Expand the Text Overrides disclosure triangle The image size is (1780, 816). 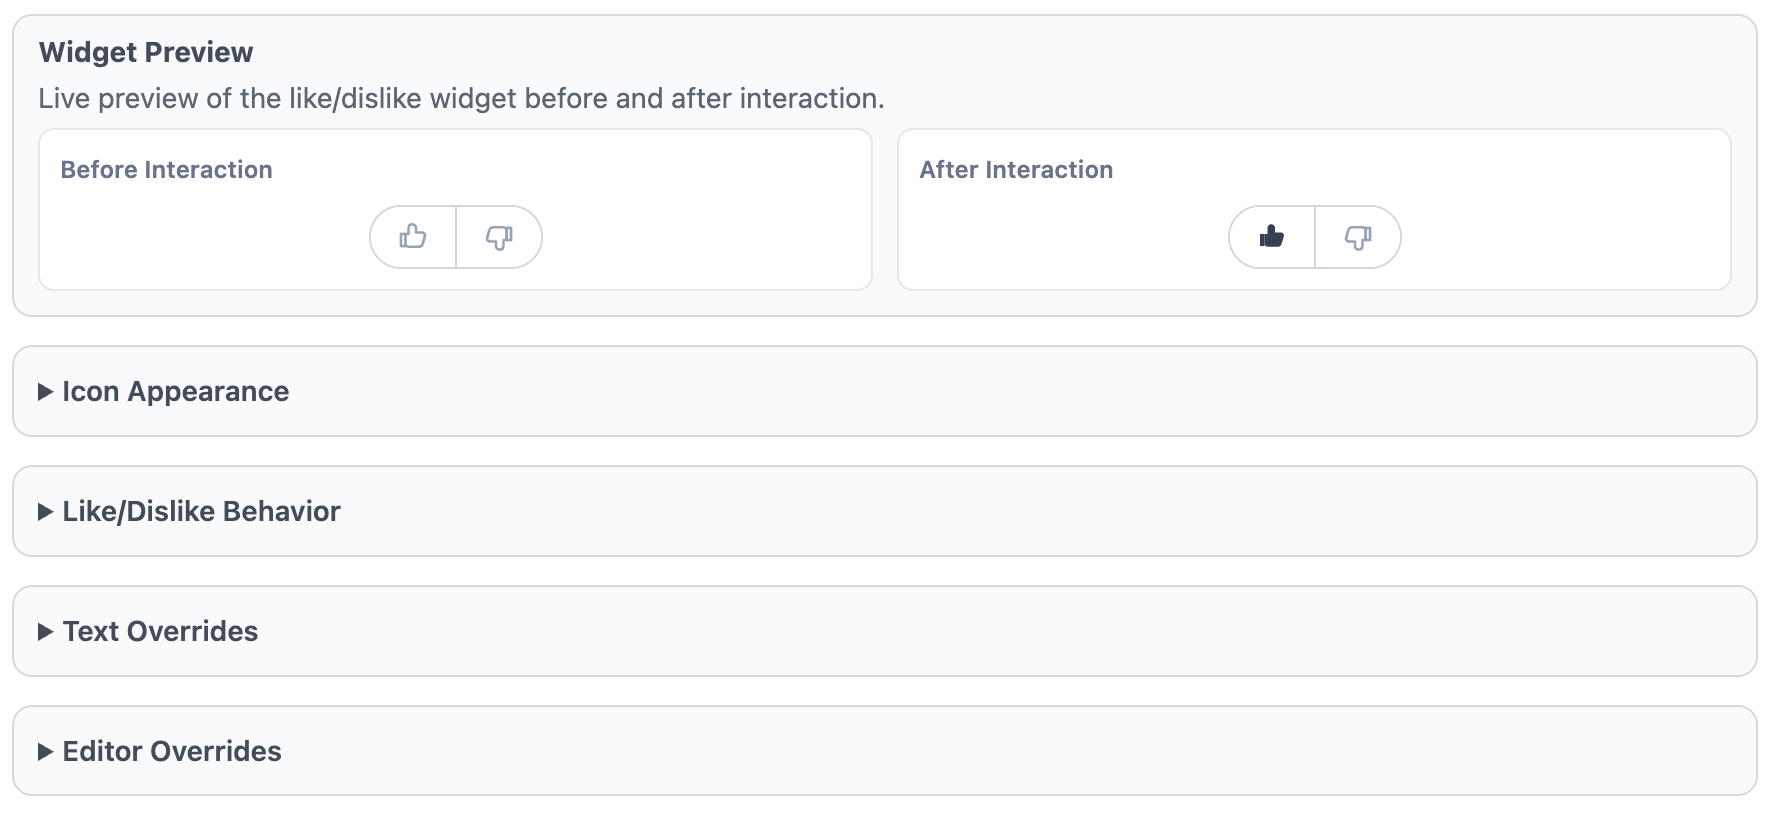click(x=45, y=632)
